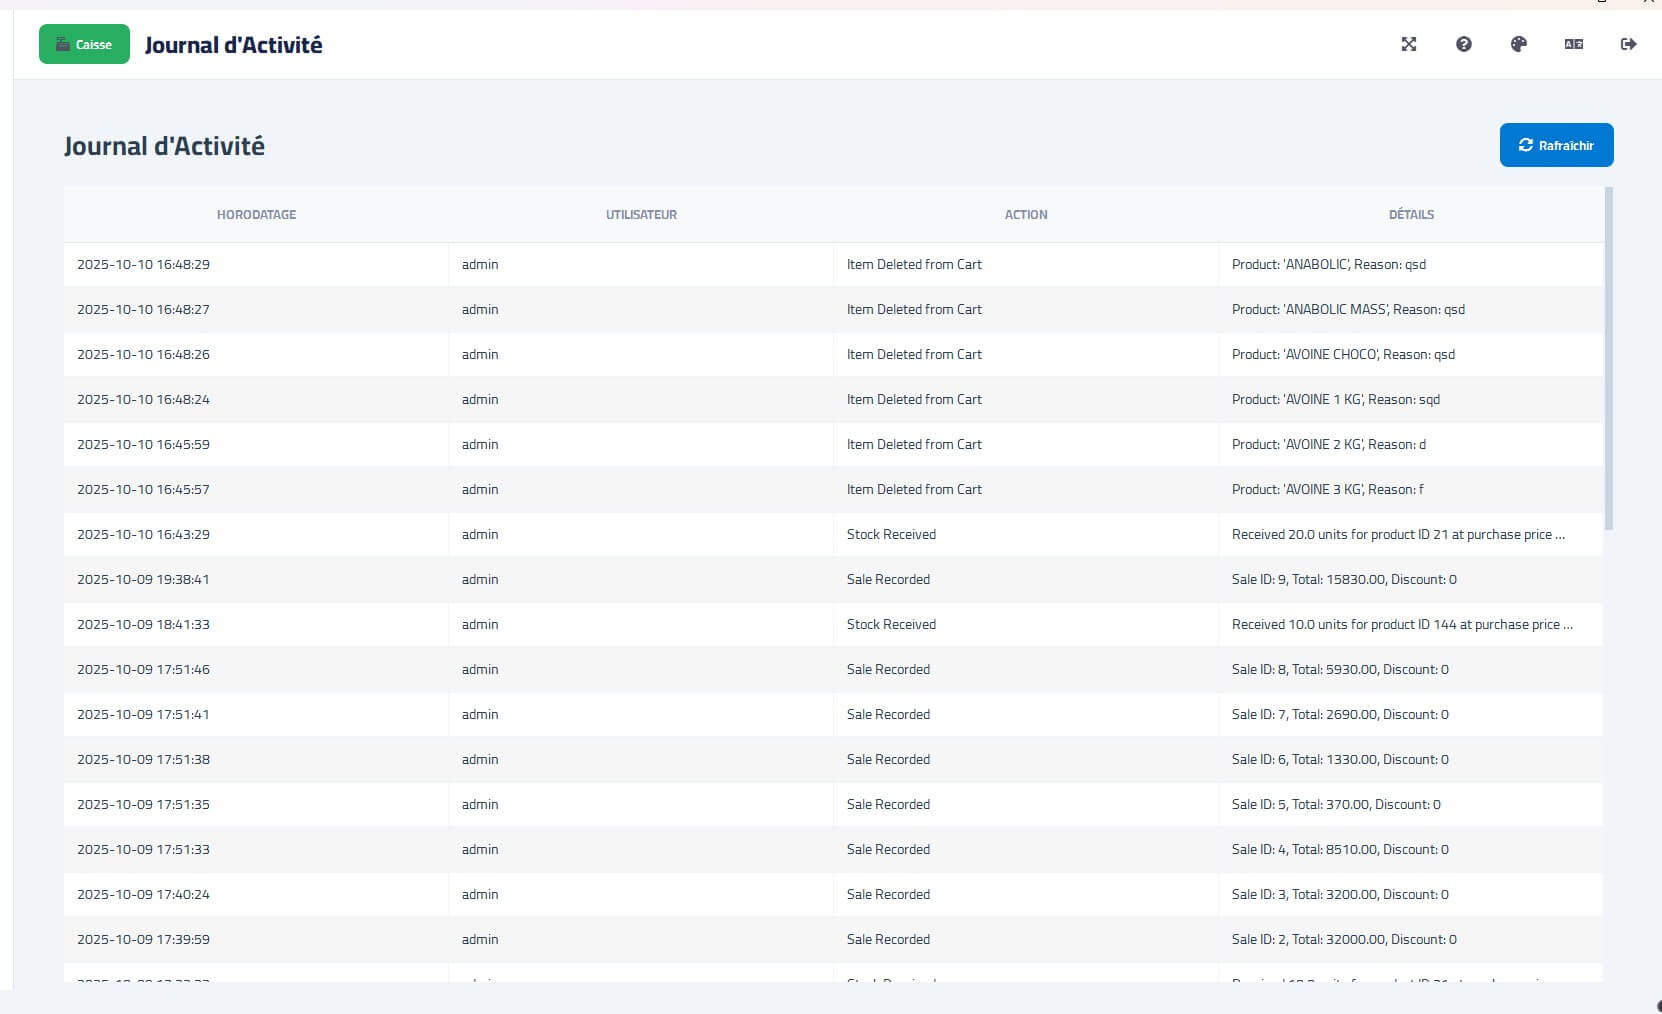Open help via the question mark icon

point(1463,44)
